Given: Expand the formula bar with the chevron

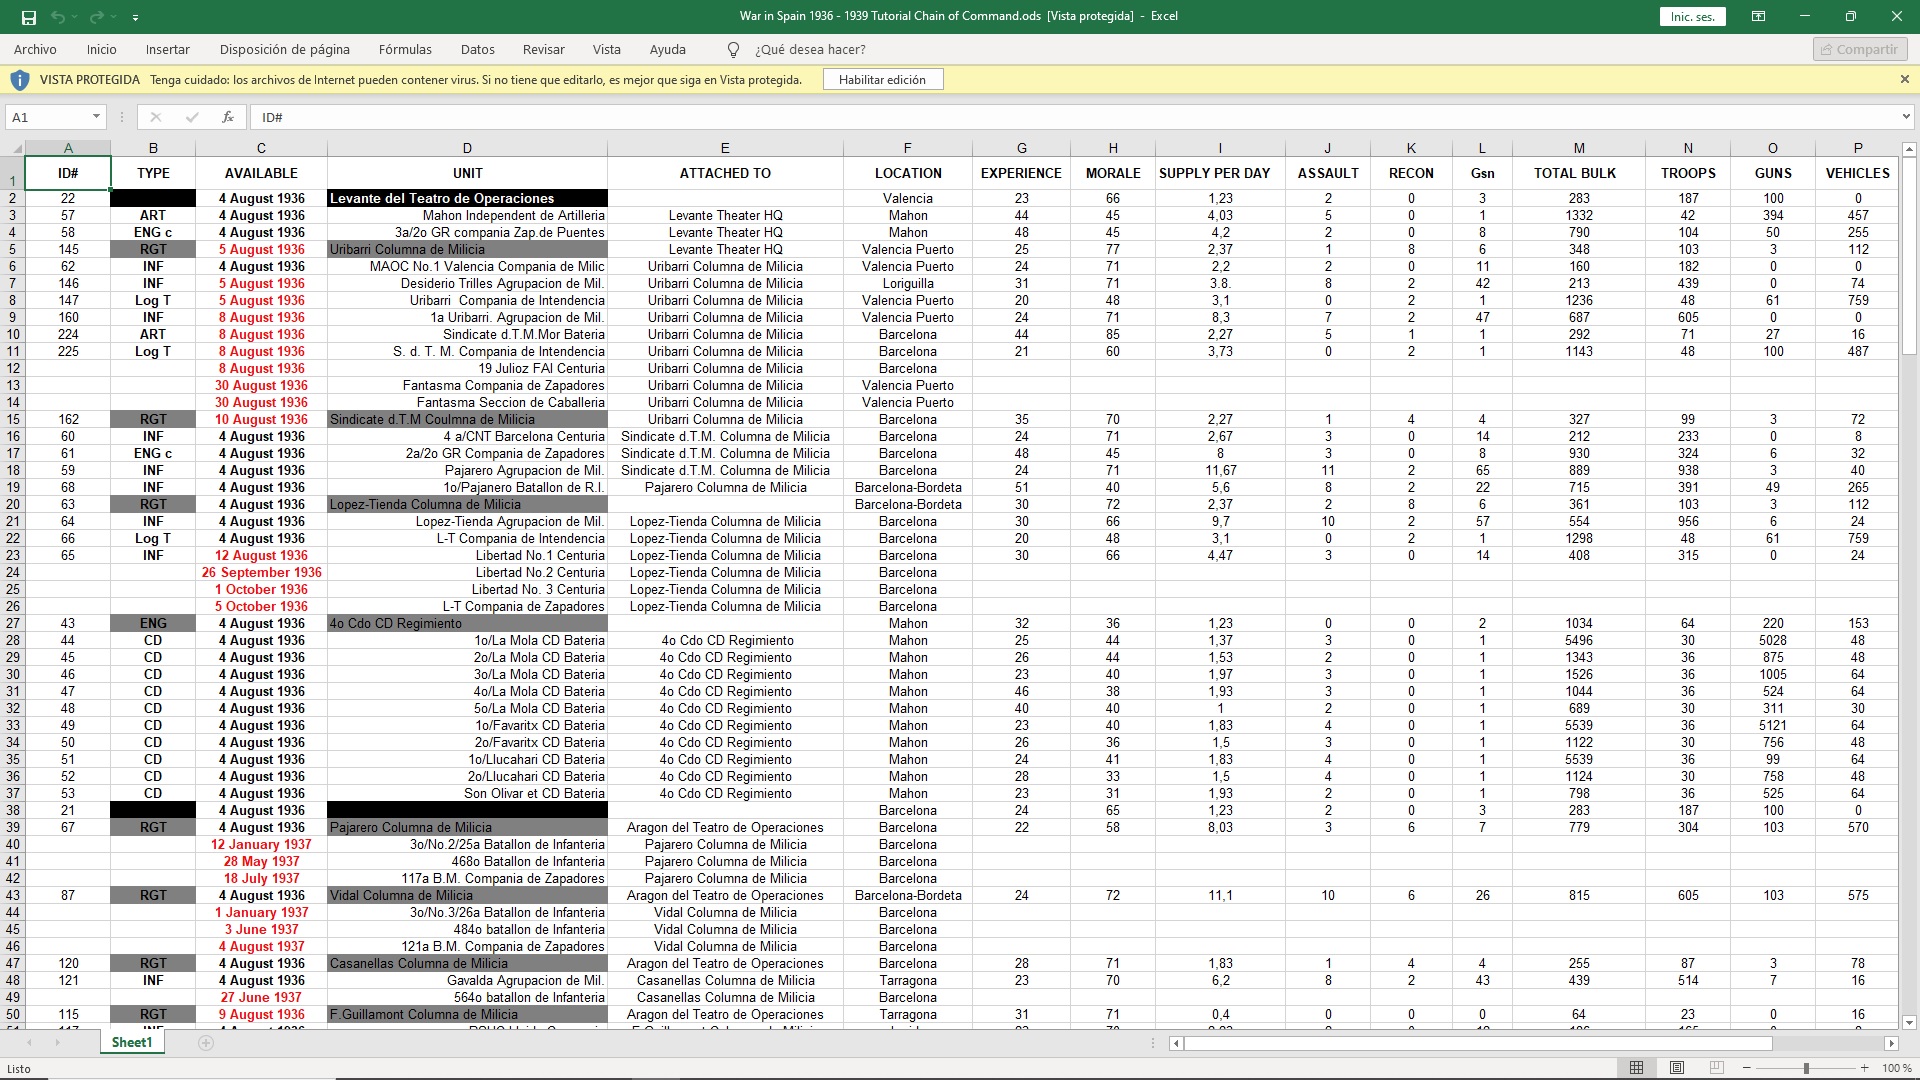Looking at the screenshot, I should [x=1906, y=117].
